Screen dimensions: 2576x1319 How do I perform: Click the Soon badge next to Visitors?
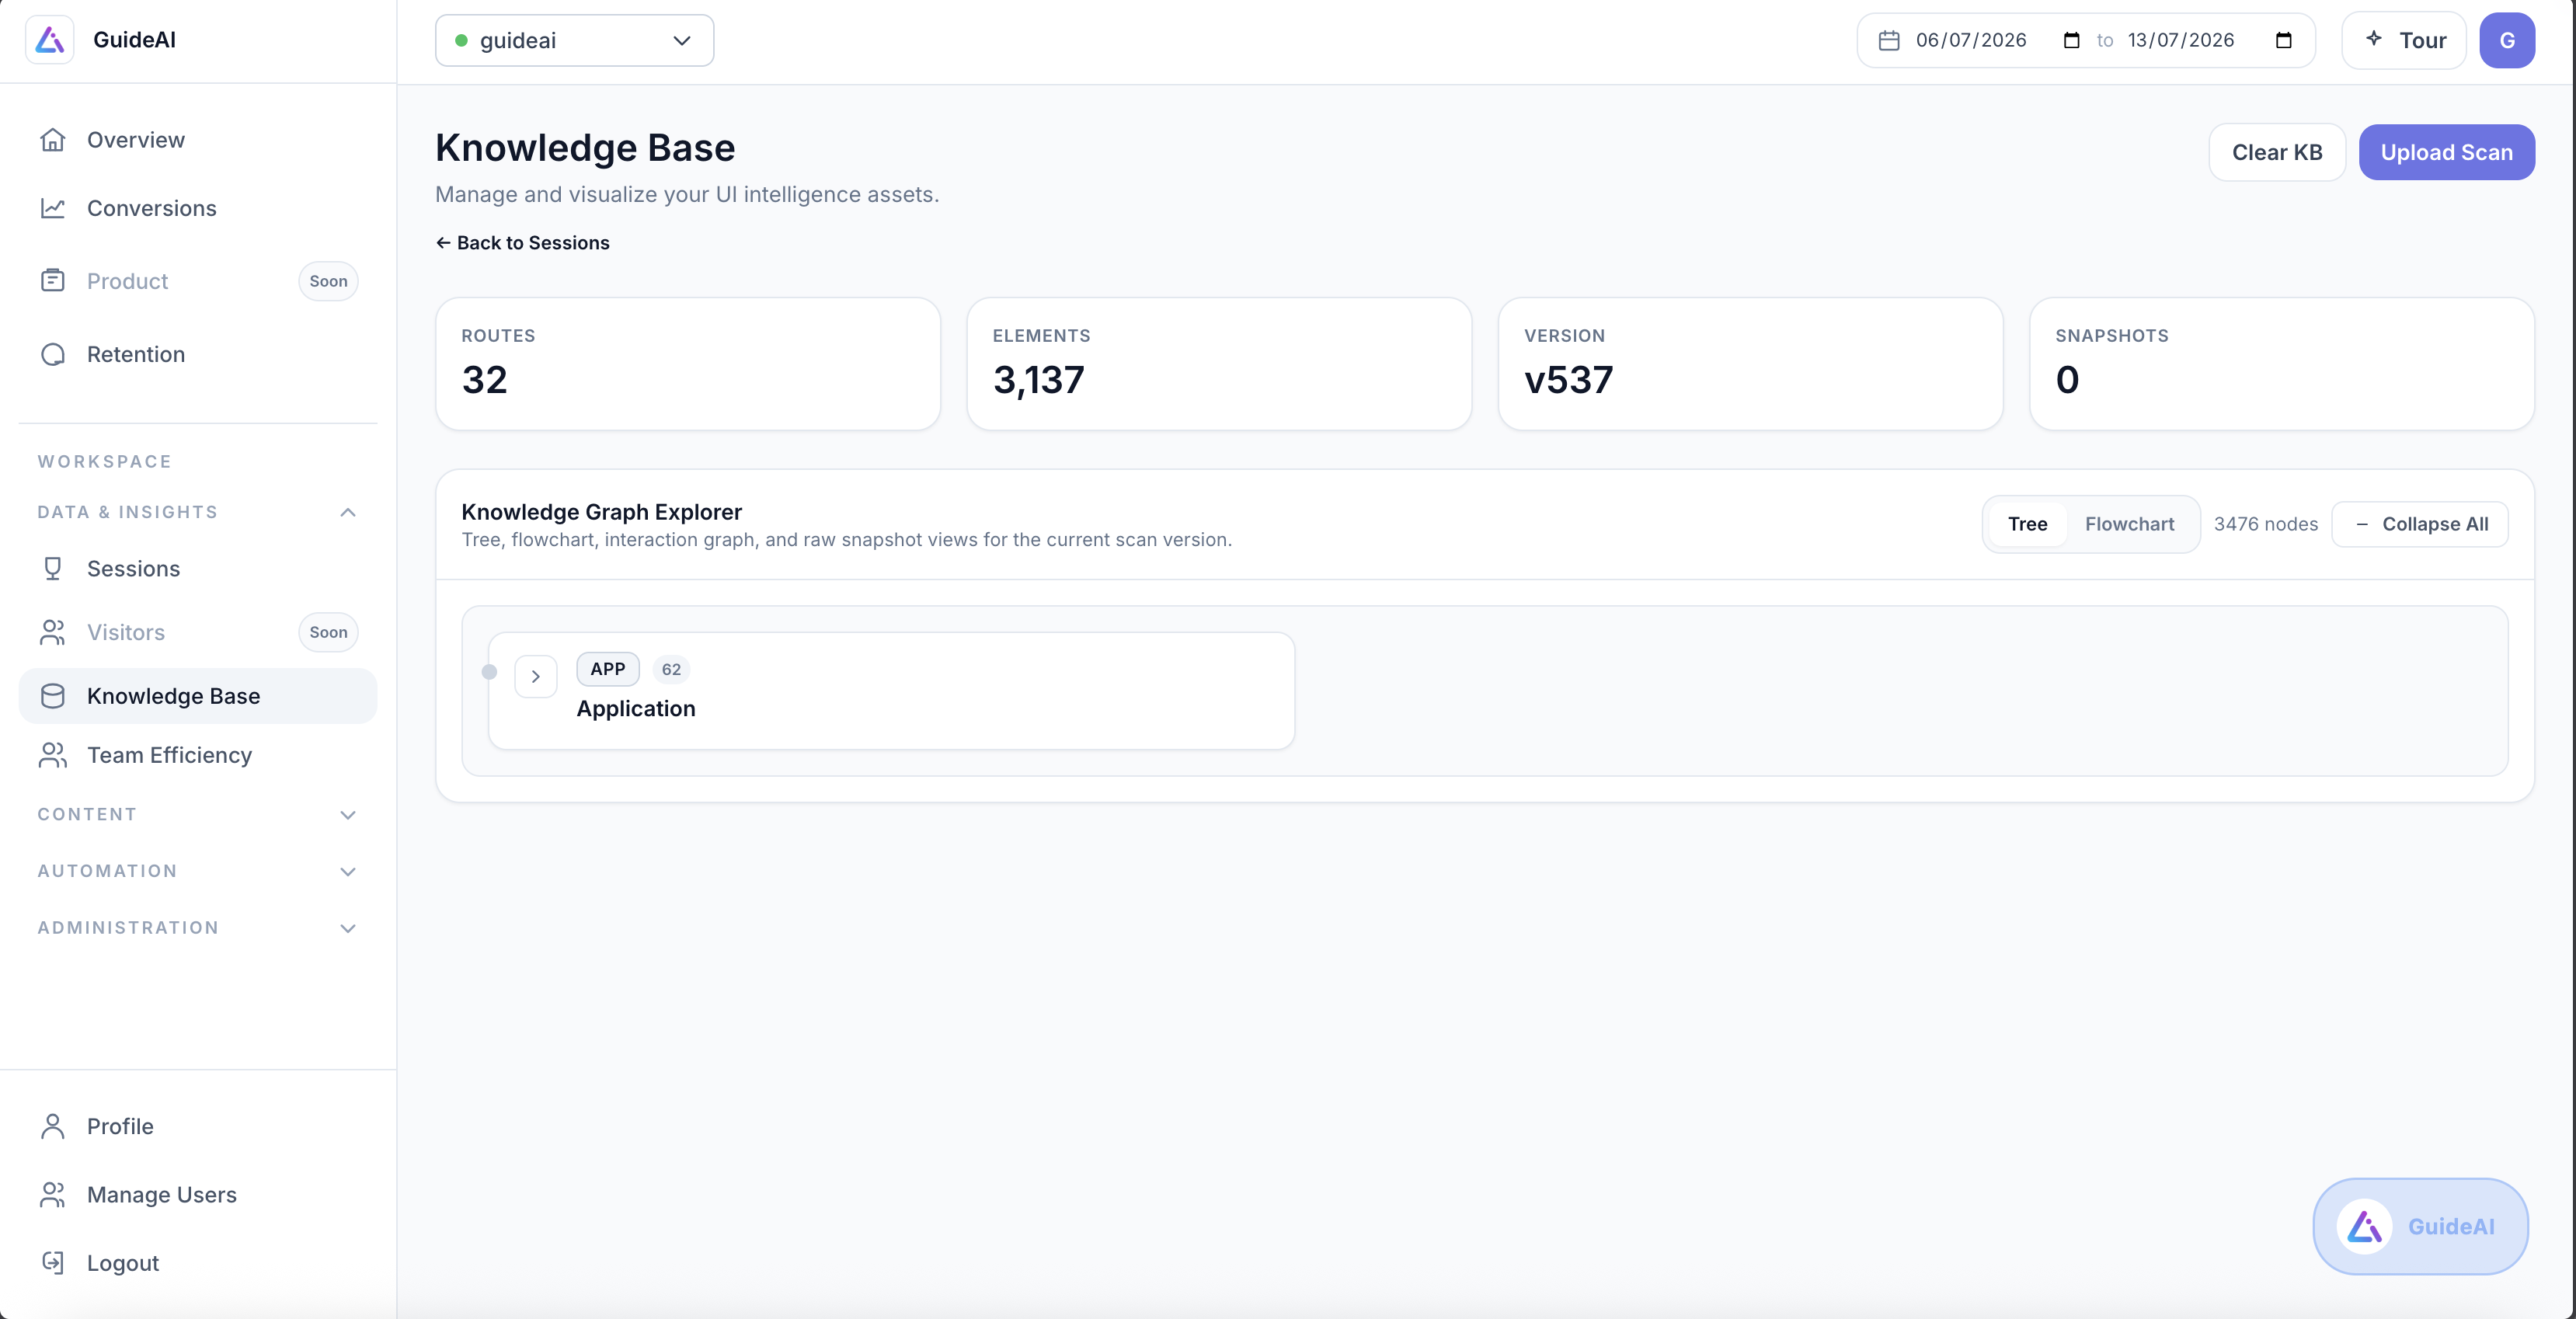[x=328, y=632]
